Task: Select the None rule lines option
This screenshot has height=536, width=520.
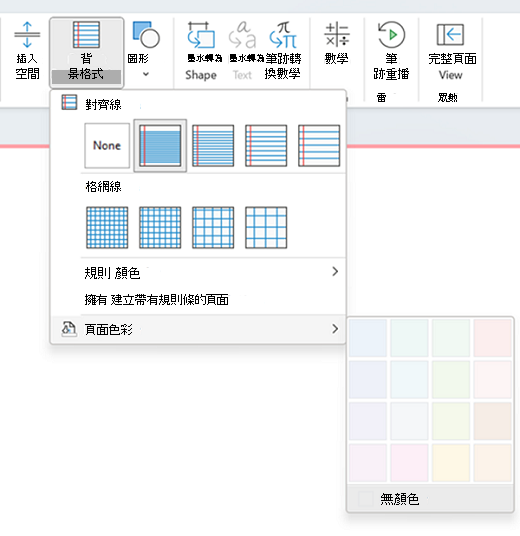Action: pos(107,146)
